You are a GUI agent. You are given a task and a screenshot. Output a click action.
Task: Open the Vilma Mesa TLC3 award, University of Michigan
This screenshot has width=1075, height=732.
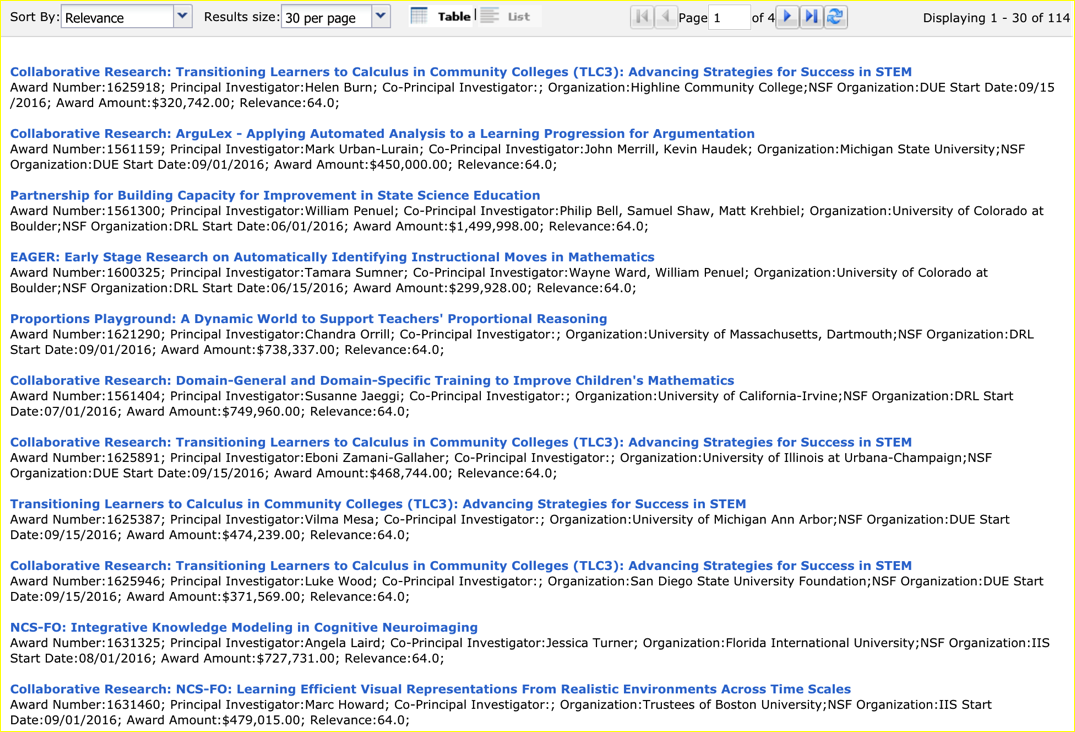378,504
